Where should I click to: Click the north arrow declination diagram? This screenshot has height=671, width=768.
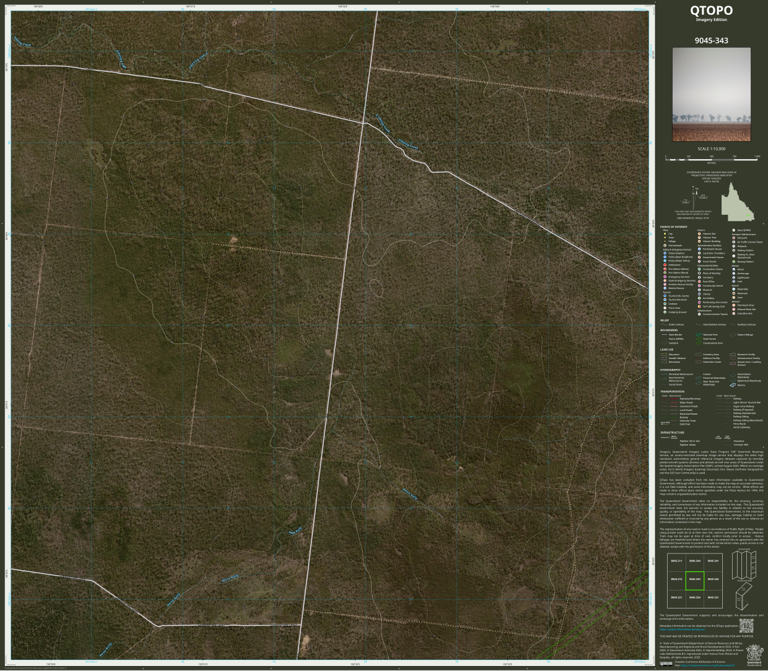(x=696, y=198)
